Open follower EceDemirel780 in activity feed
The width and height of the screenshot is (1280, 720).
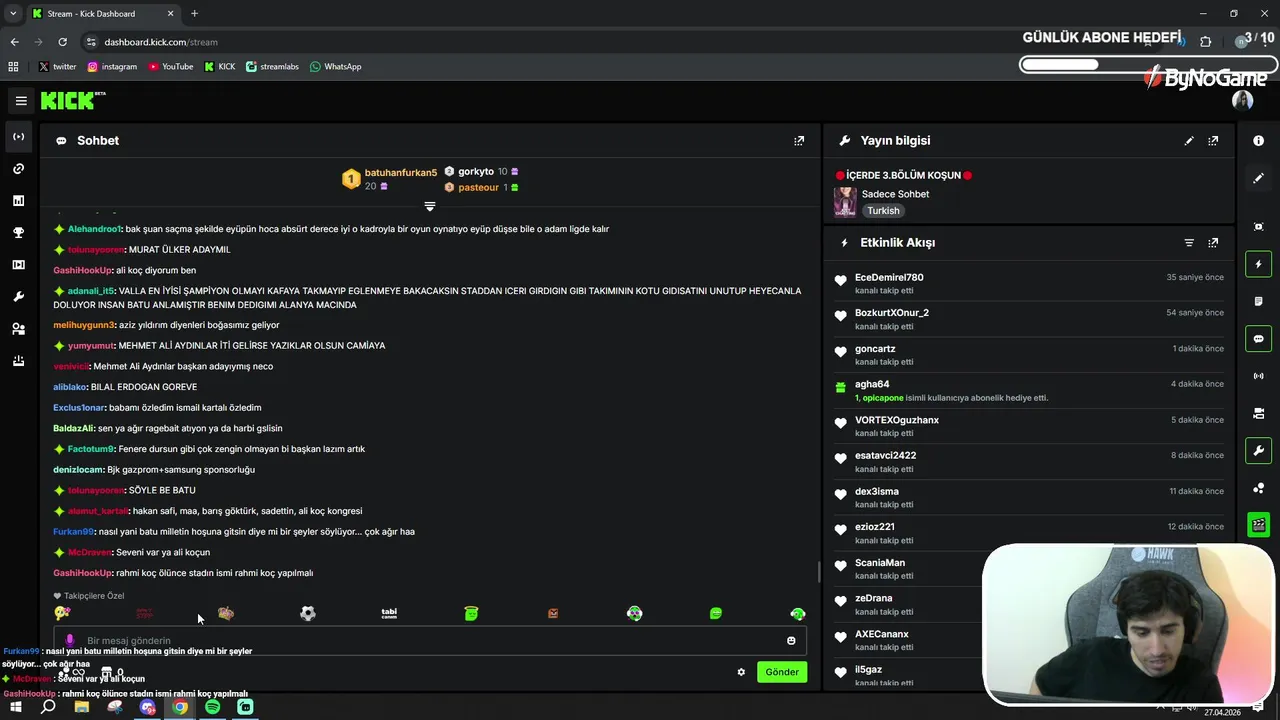889,278
